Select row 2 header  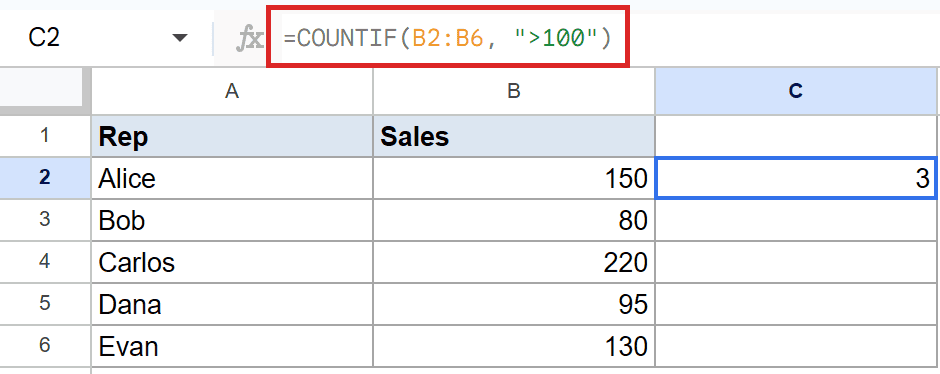tap(45, 178)
